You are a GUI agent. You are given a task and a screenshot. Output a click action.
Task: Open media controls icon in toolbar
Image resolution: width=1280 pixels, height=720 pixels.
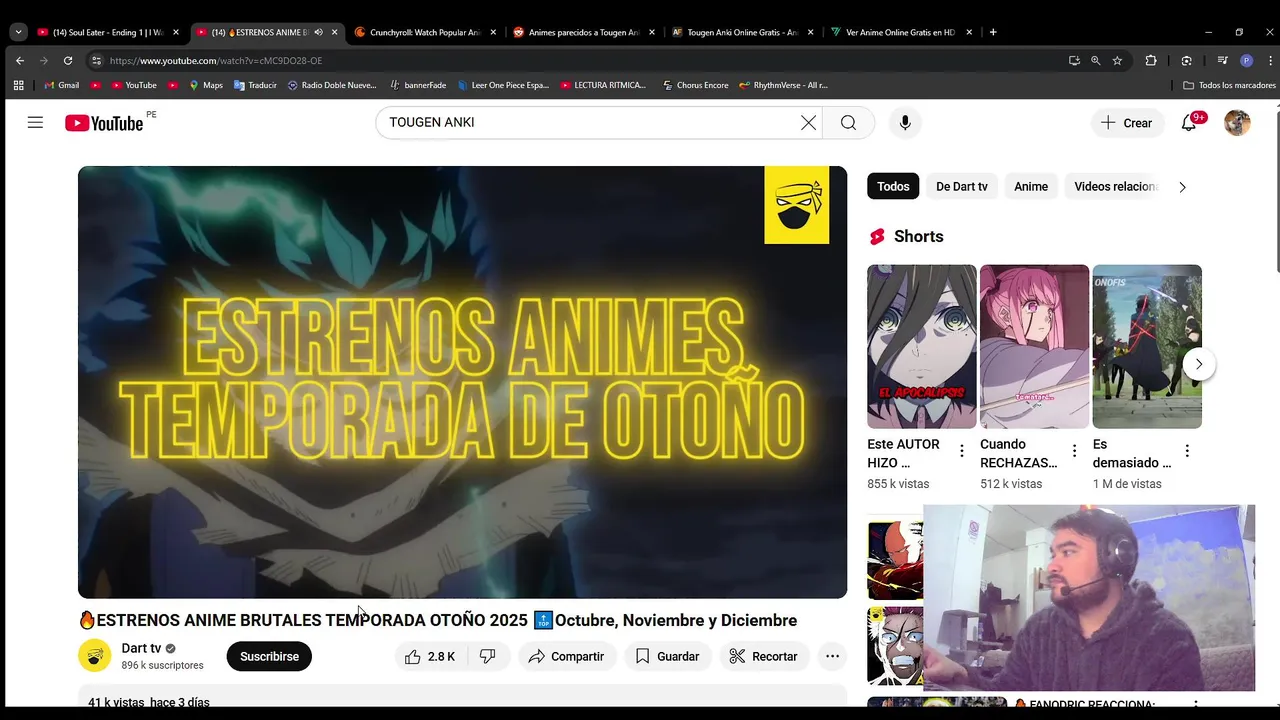pos(1222,60)
